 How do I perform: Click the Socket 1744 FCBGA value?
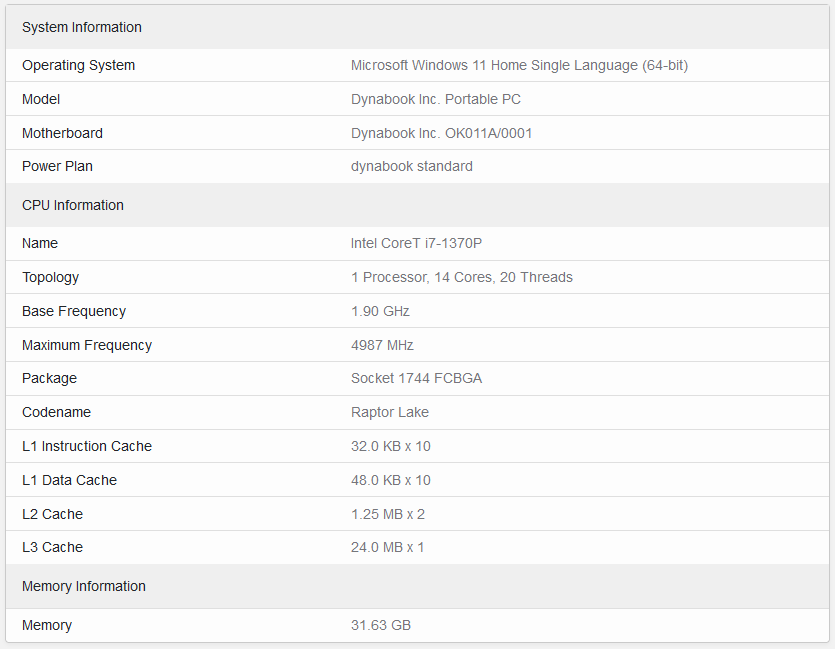point(416,379)
